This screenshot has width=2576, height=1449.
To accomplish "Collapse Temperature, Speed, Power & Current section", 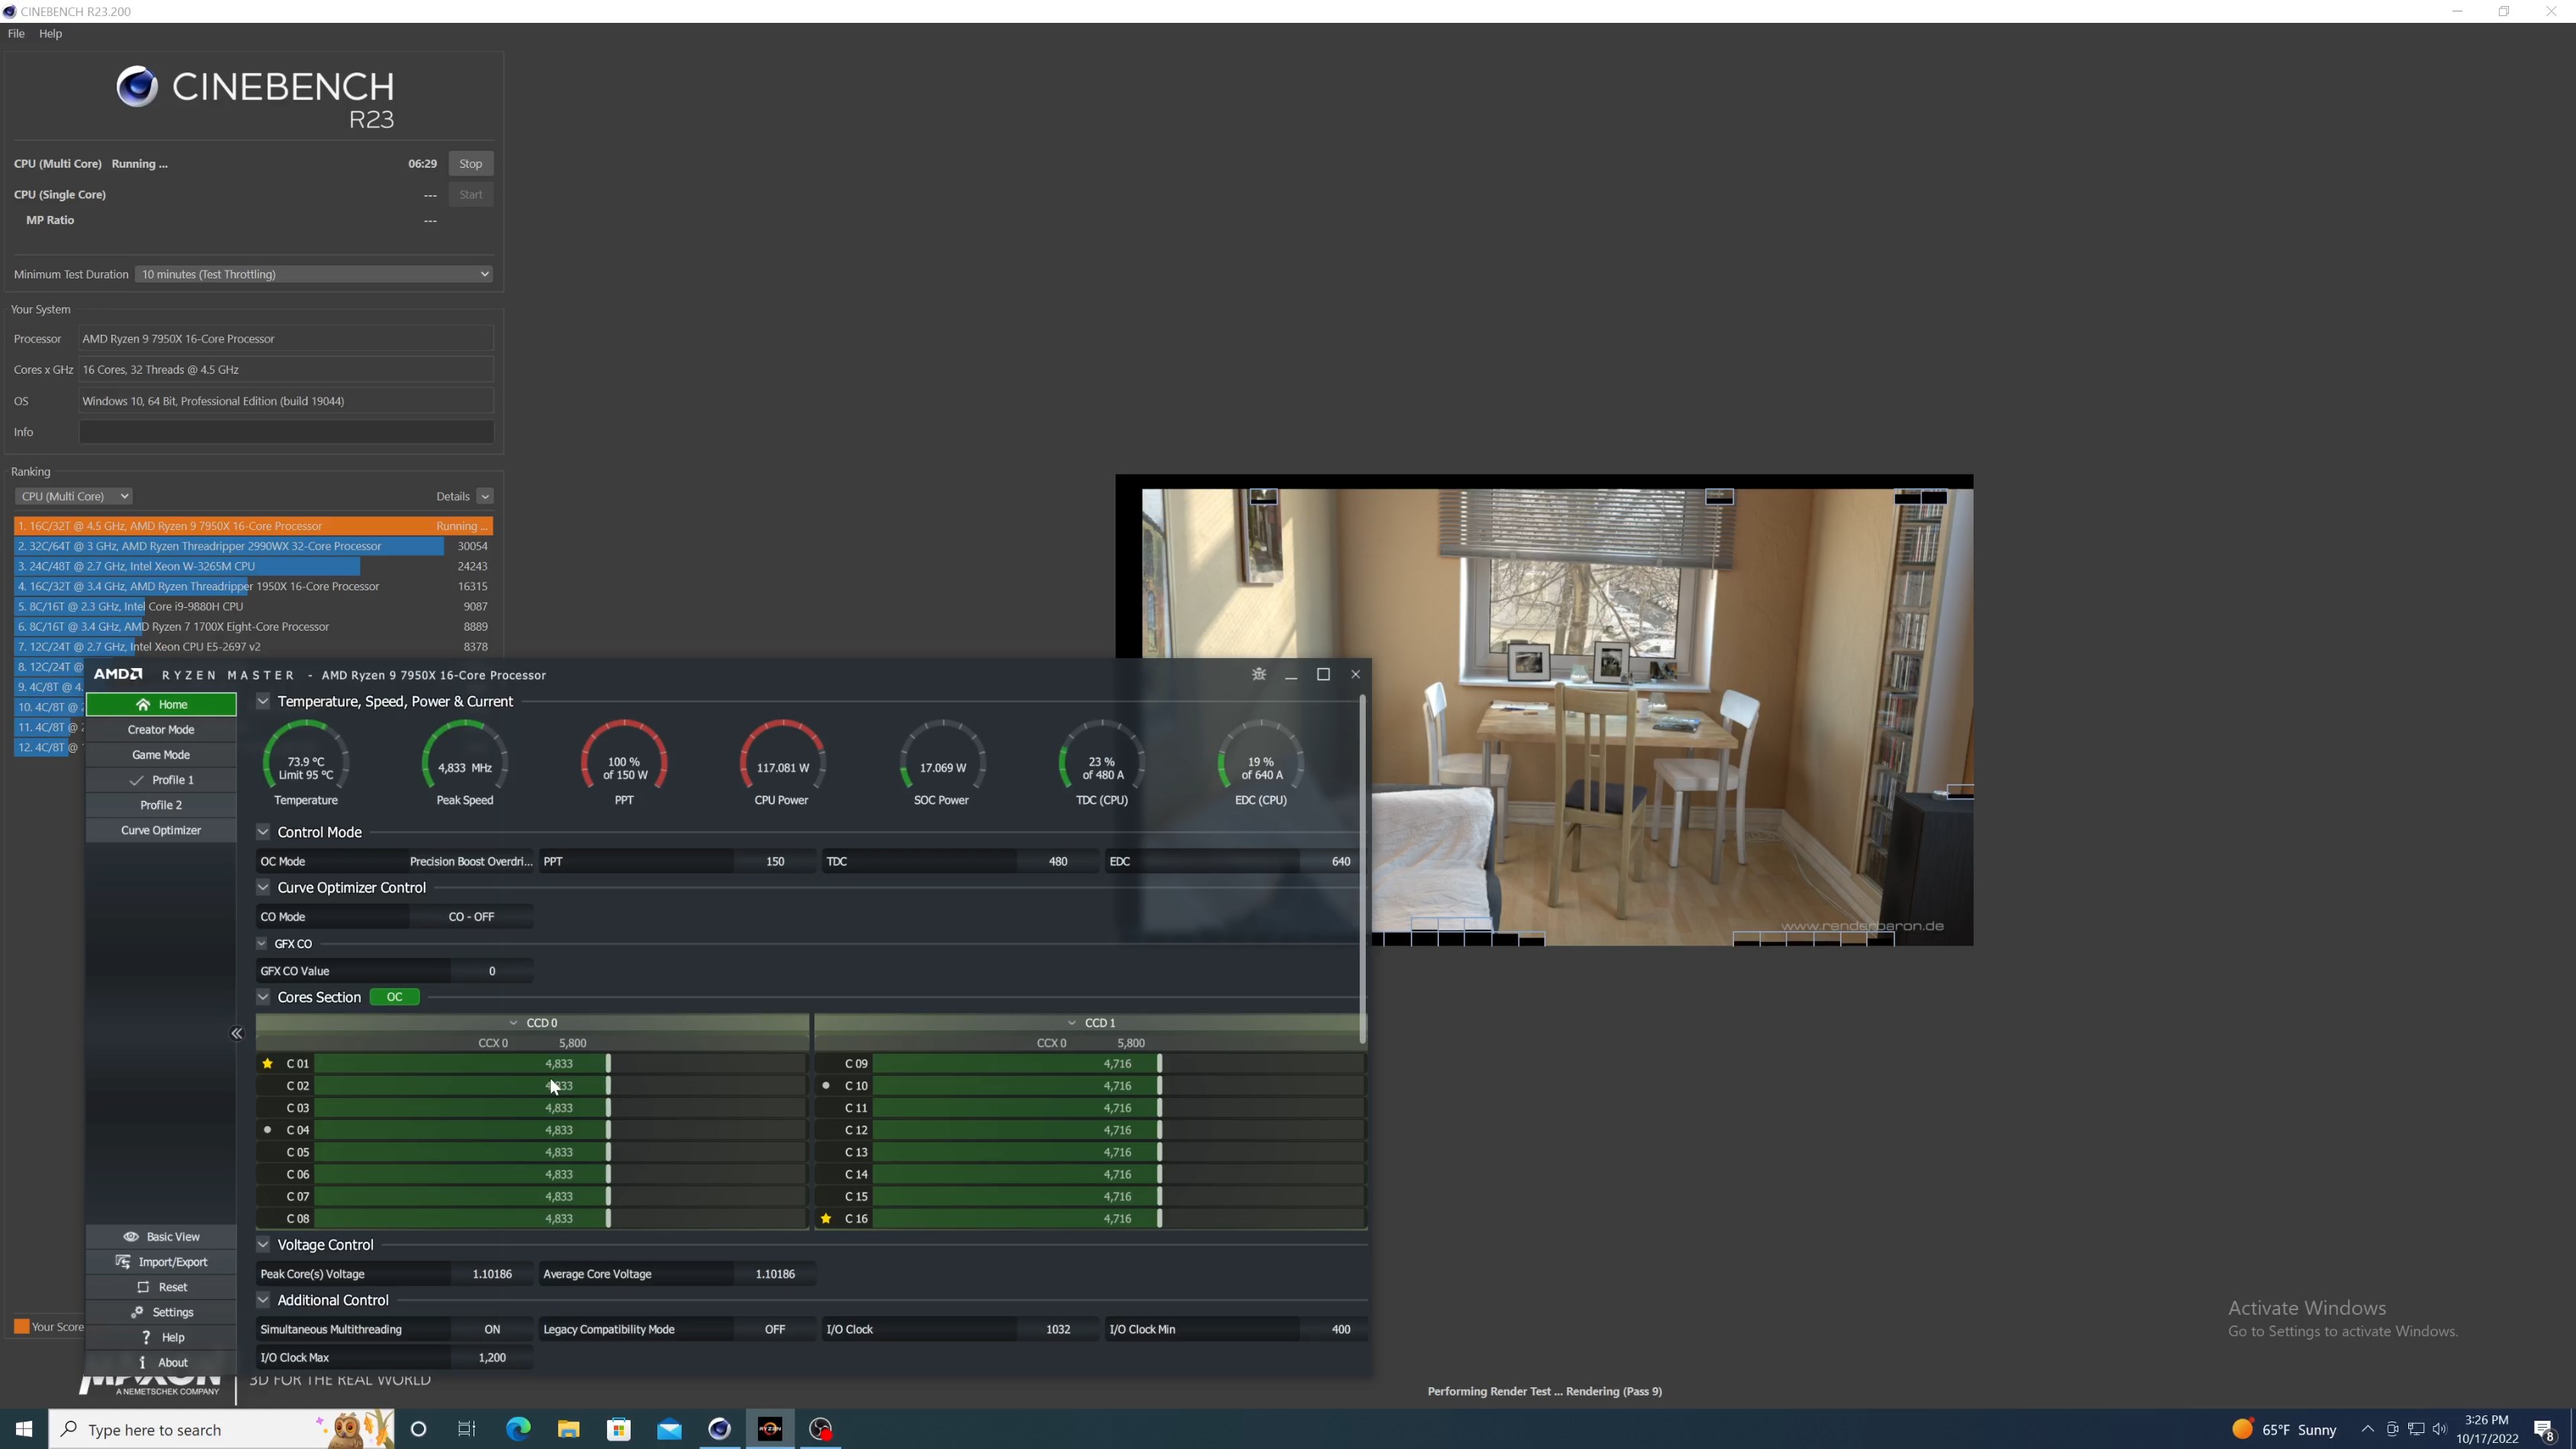I will click(x=263, y=702).
